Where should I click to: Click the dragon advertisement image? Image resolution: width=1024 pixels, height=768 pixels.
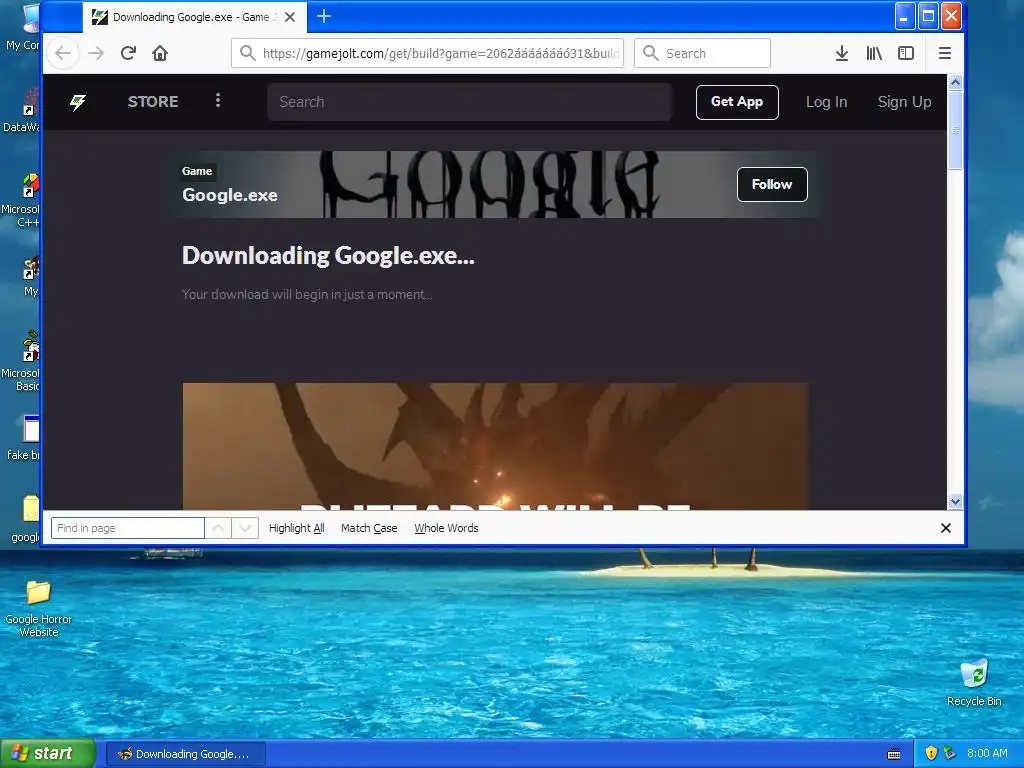tap(495, 446)
